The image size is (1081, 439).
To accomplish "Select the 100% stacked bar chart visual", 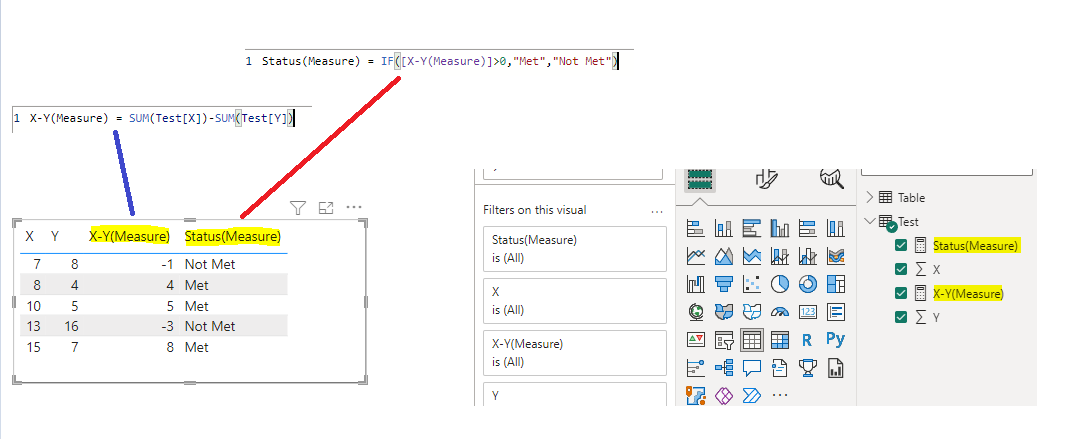I will tap(807, 227).
